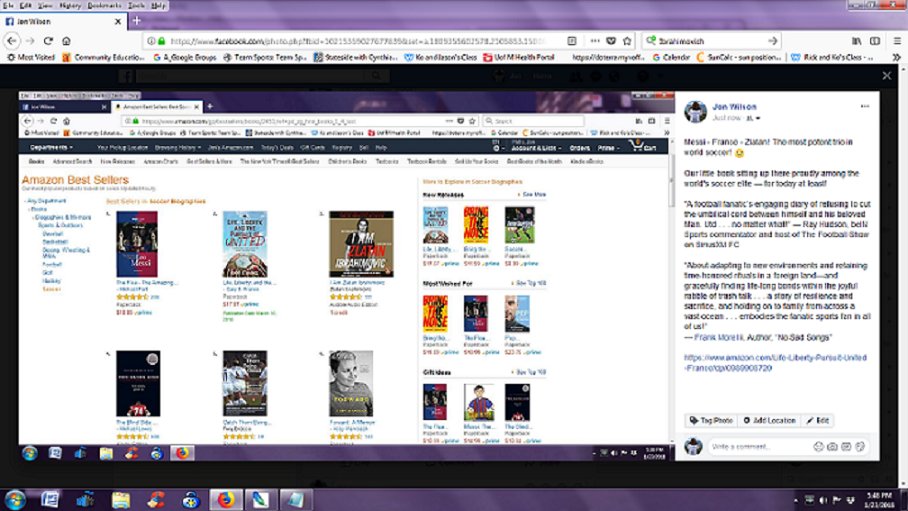Post a GIF in comment
Image resolution: width=908 pixels, height=511 pixels.
tap(846, 447)
